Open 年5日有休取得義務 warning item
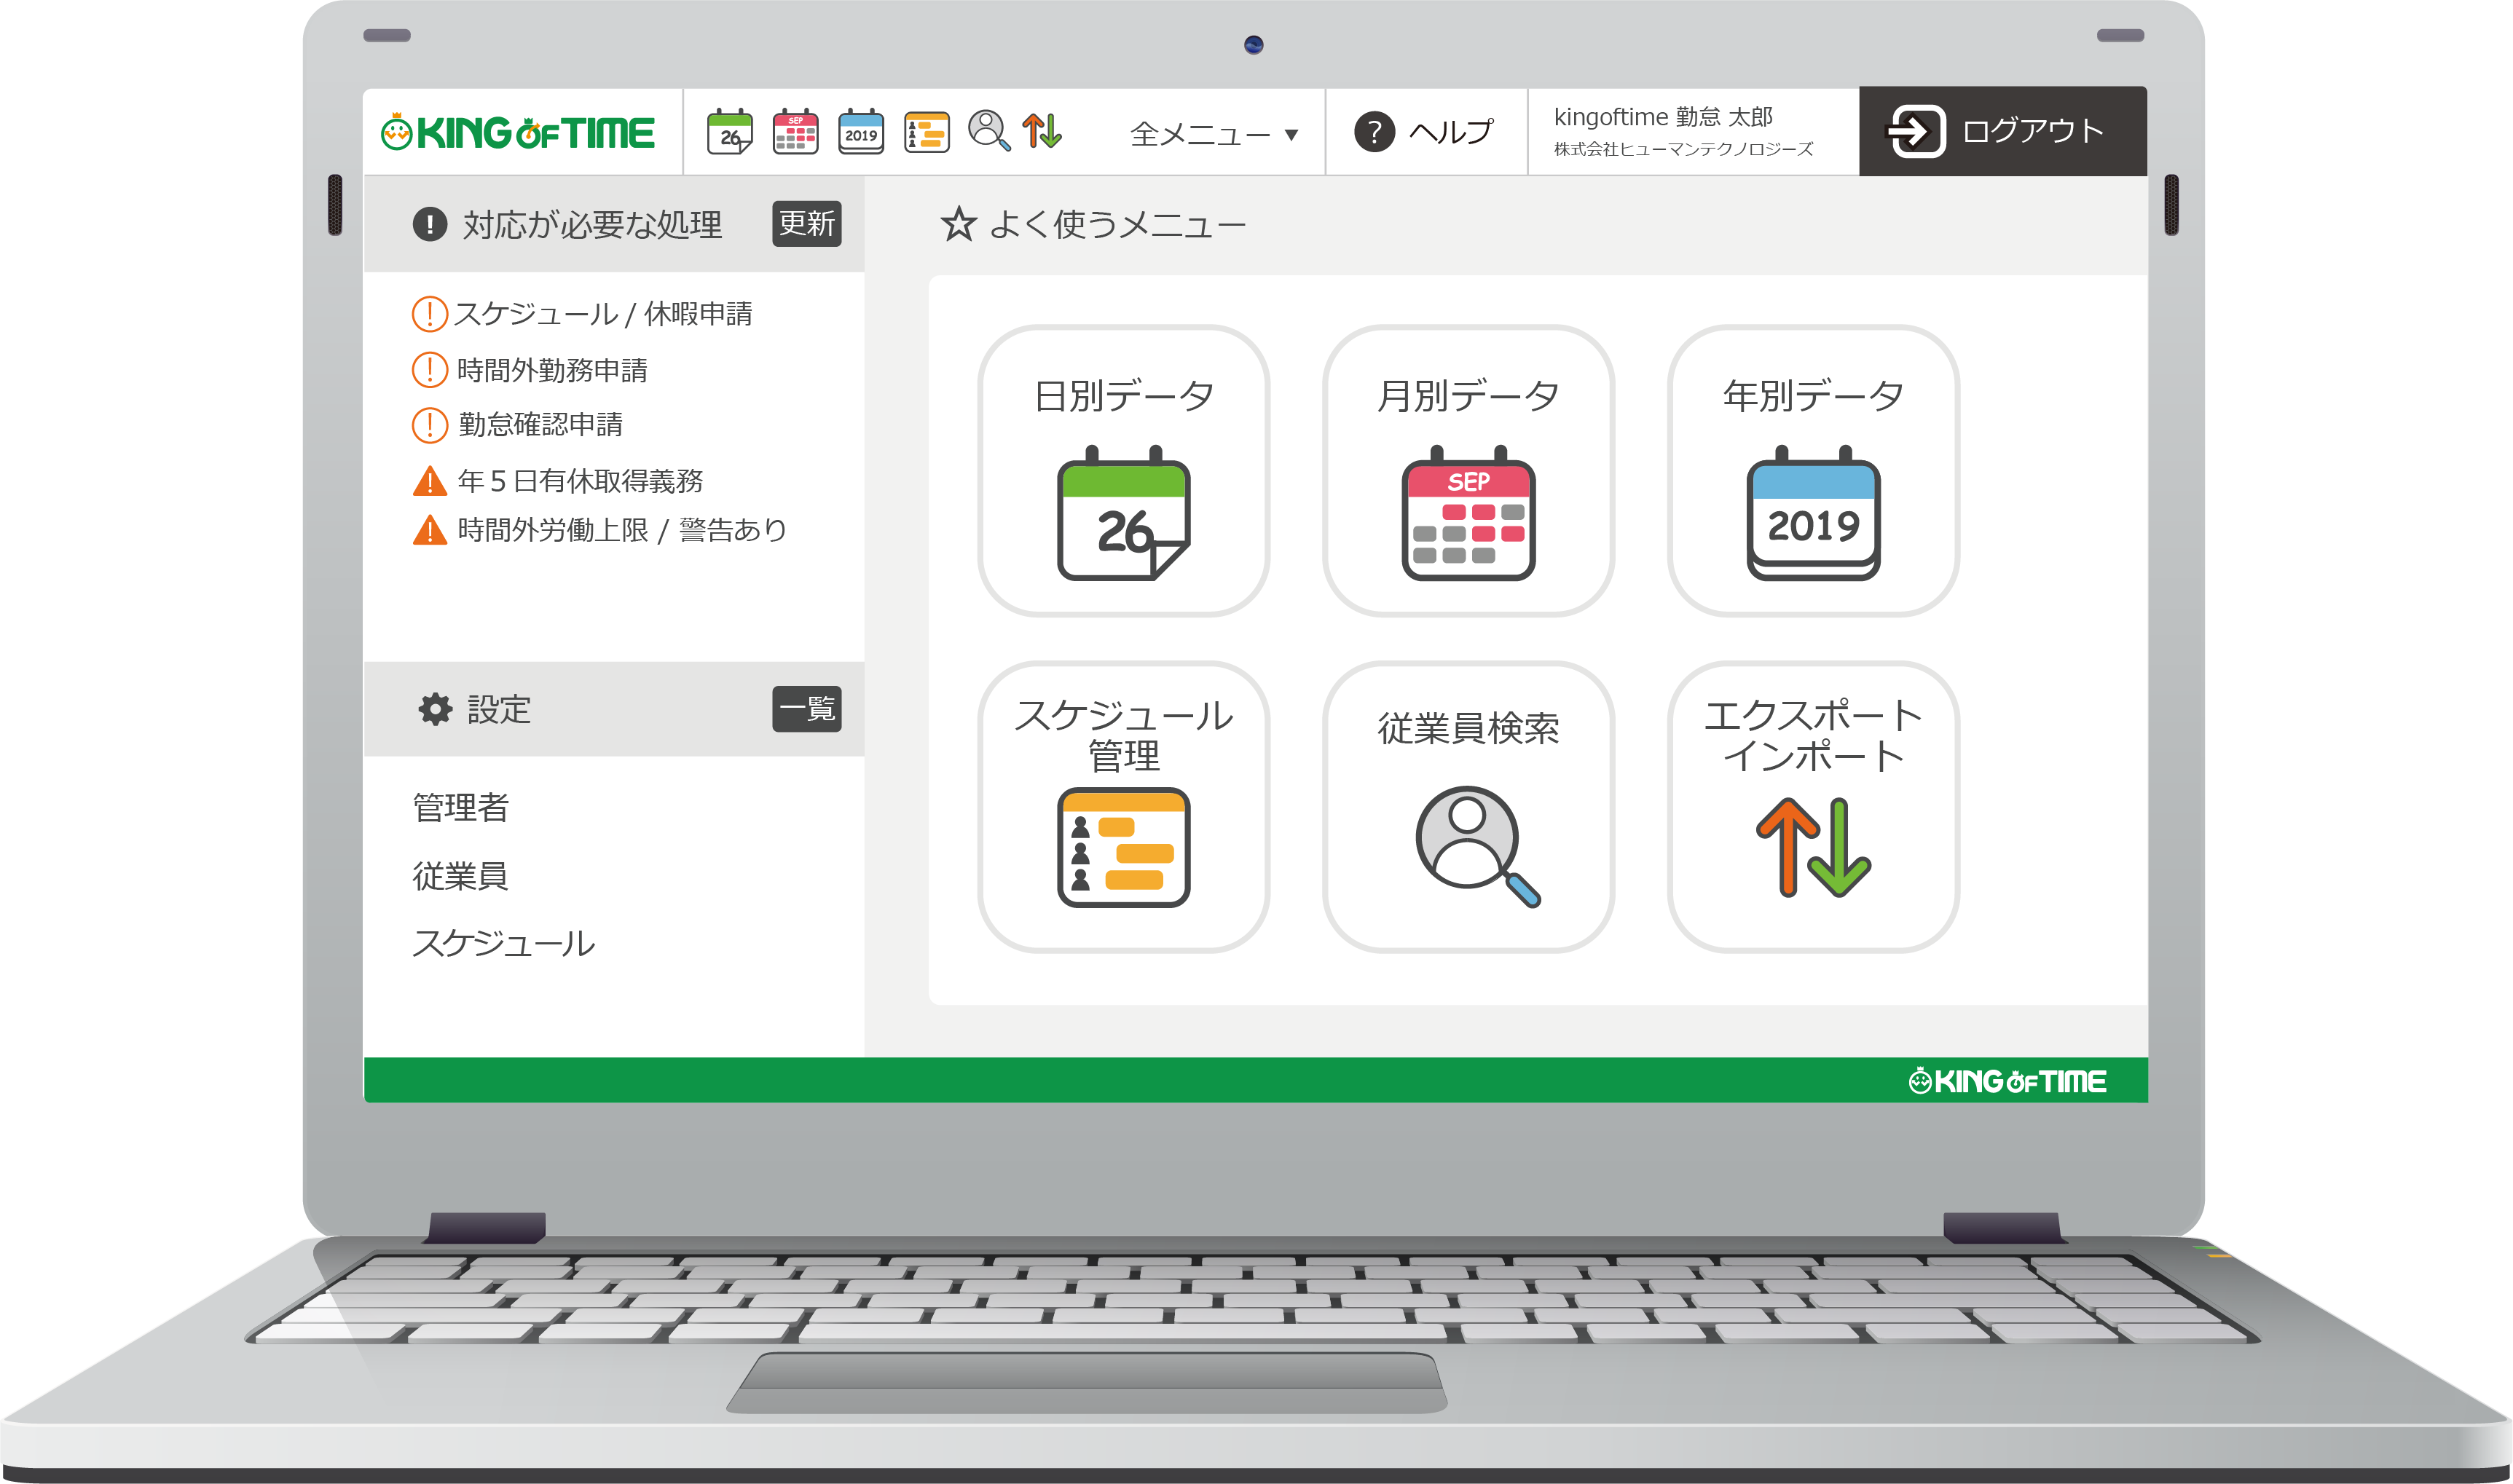 click(x=580, y=481)
